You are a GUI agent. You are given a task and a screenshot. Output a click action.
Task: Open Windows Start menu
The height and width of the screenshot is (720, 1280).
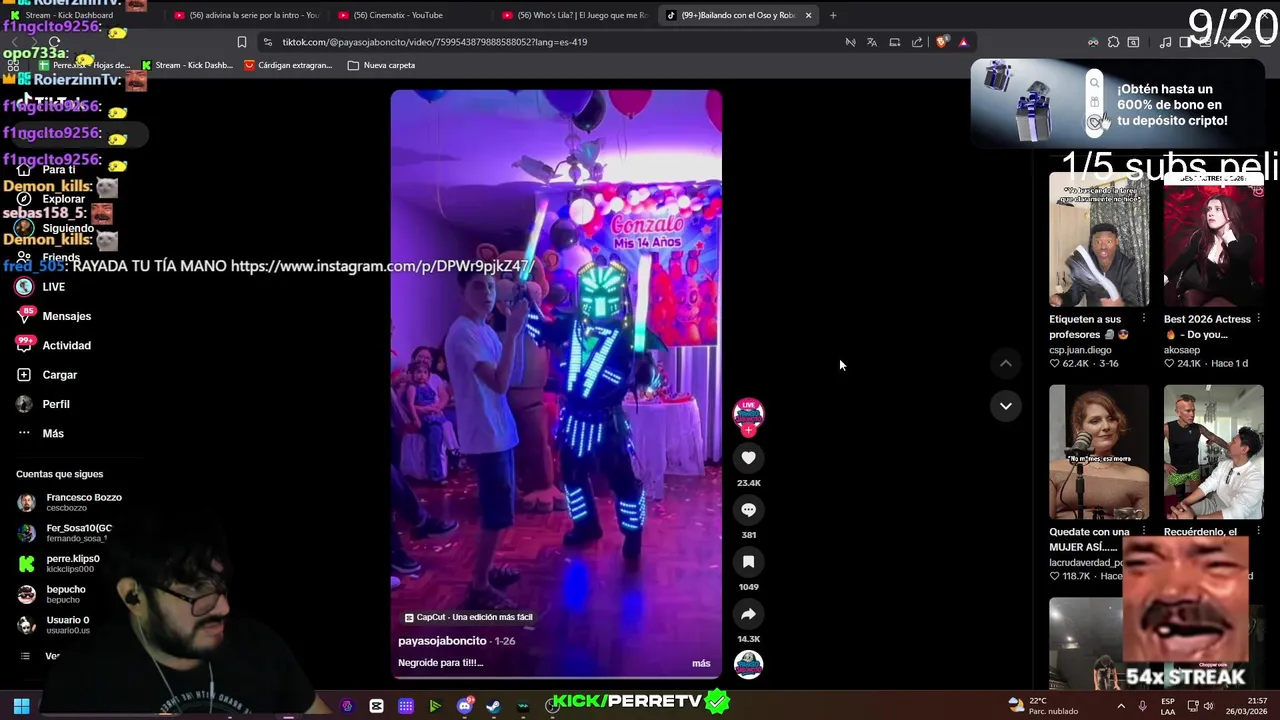(21, 706)
